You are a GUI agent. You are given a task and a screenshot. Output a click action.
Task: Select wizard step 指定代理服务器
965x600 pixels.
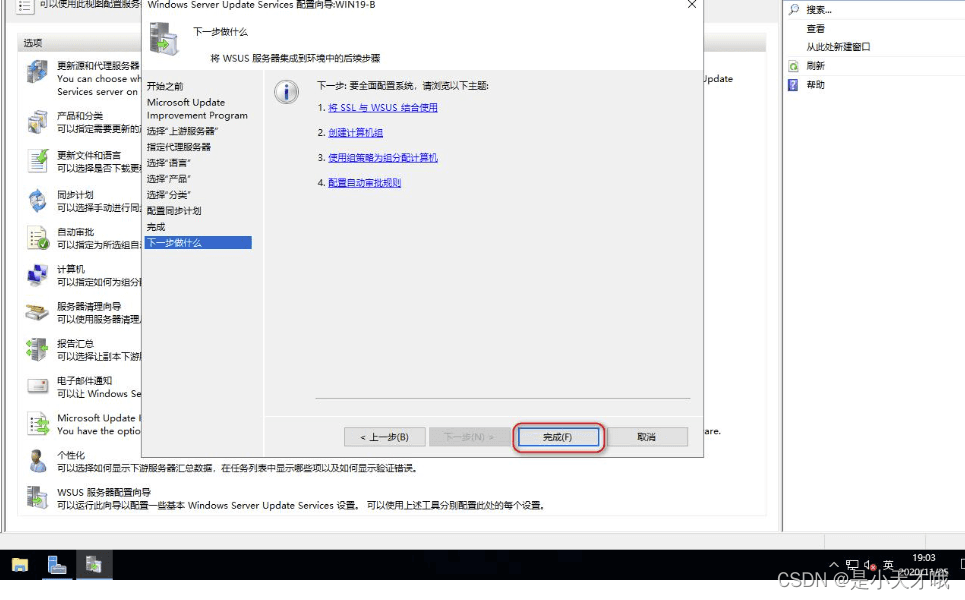pos(178,147)
